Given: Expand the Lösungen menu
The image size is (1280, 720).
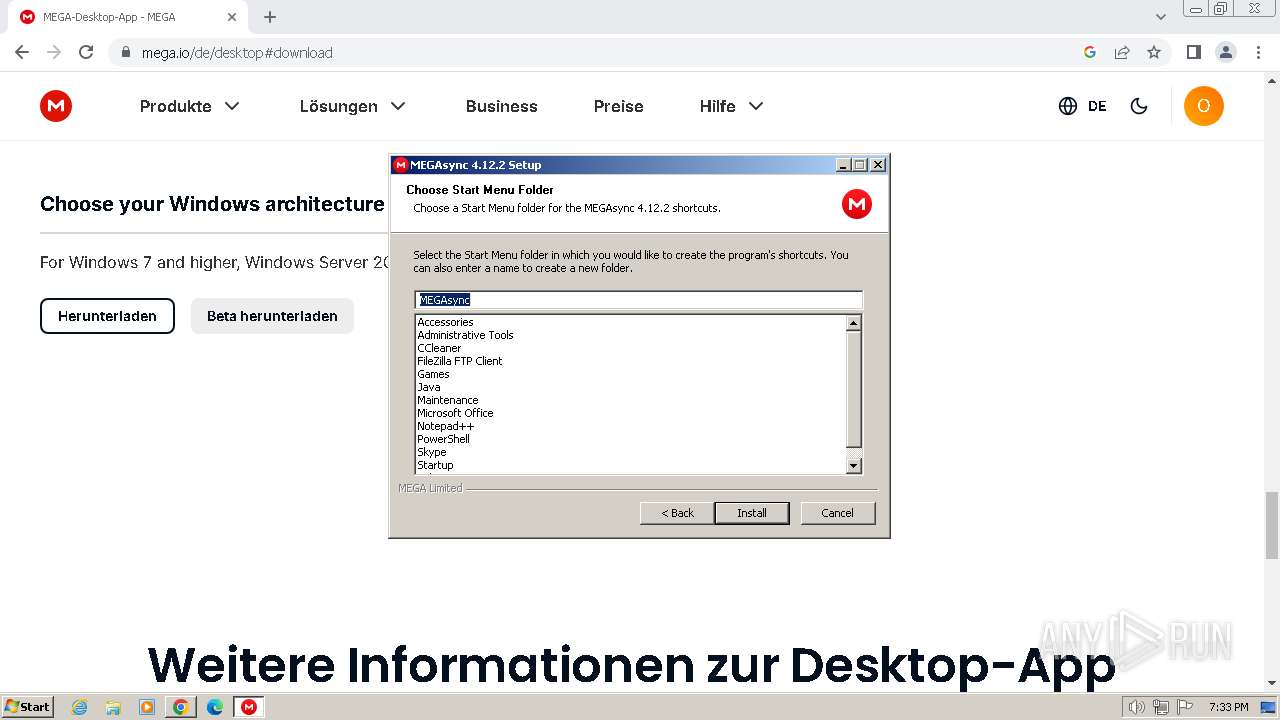Looking at the screenshot, I should coord(352,106).
